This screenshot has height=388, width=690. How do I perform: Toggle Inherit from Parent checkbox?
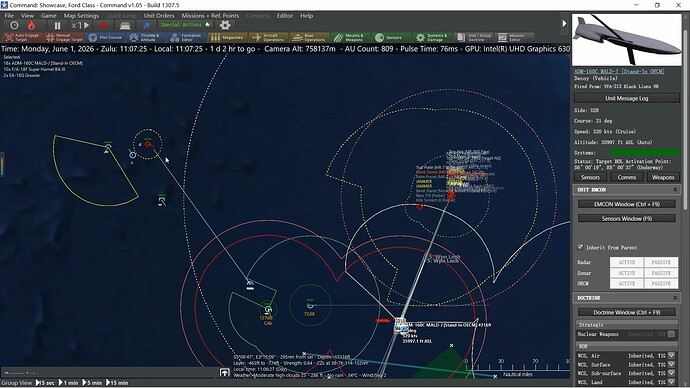pyautogui.click(x=580, y=247)
